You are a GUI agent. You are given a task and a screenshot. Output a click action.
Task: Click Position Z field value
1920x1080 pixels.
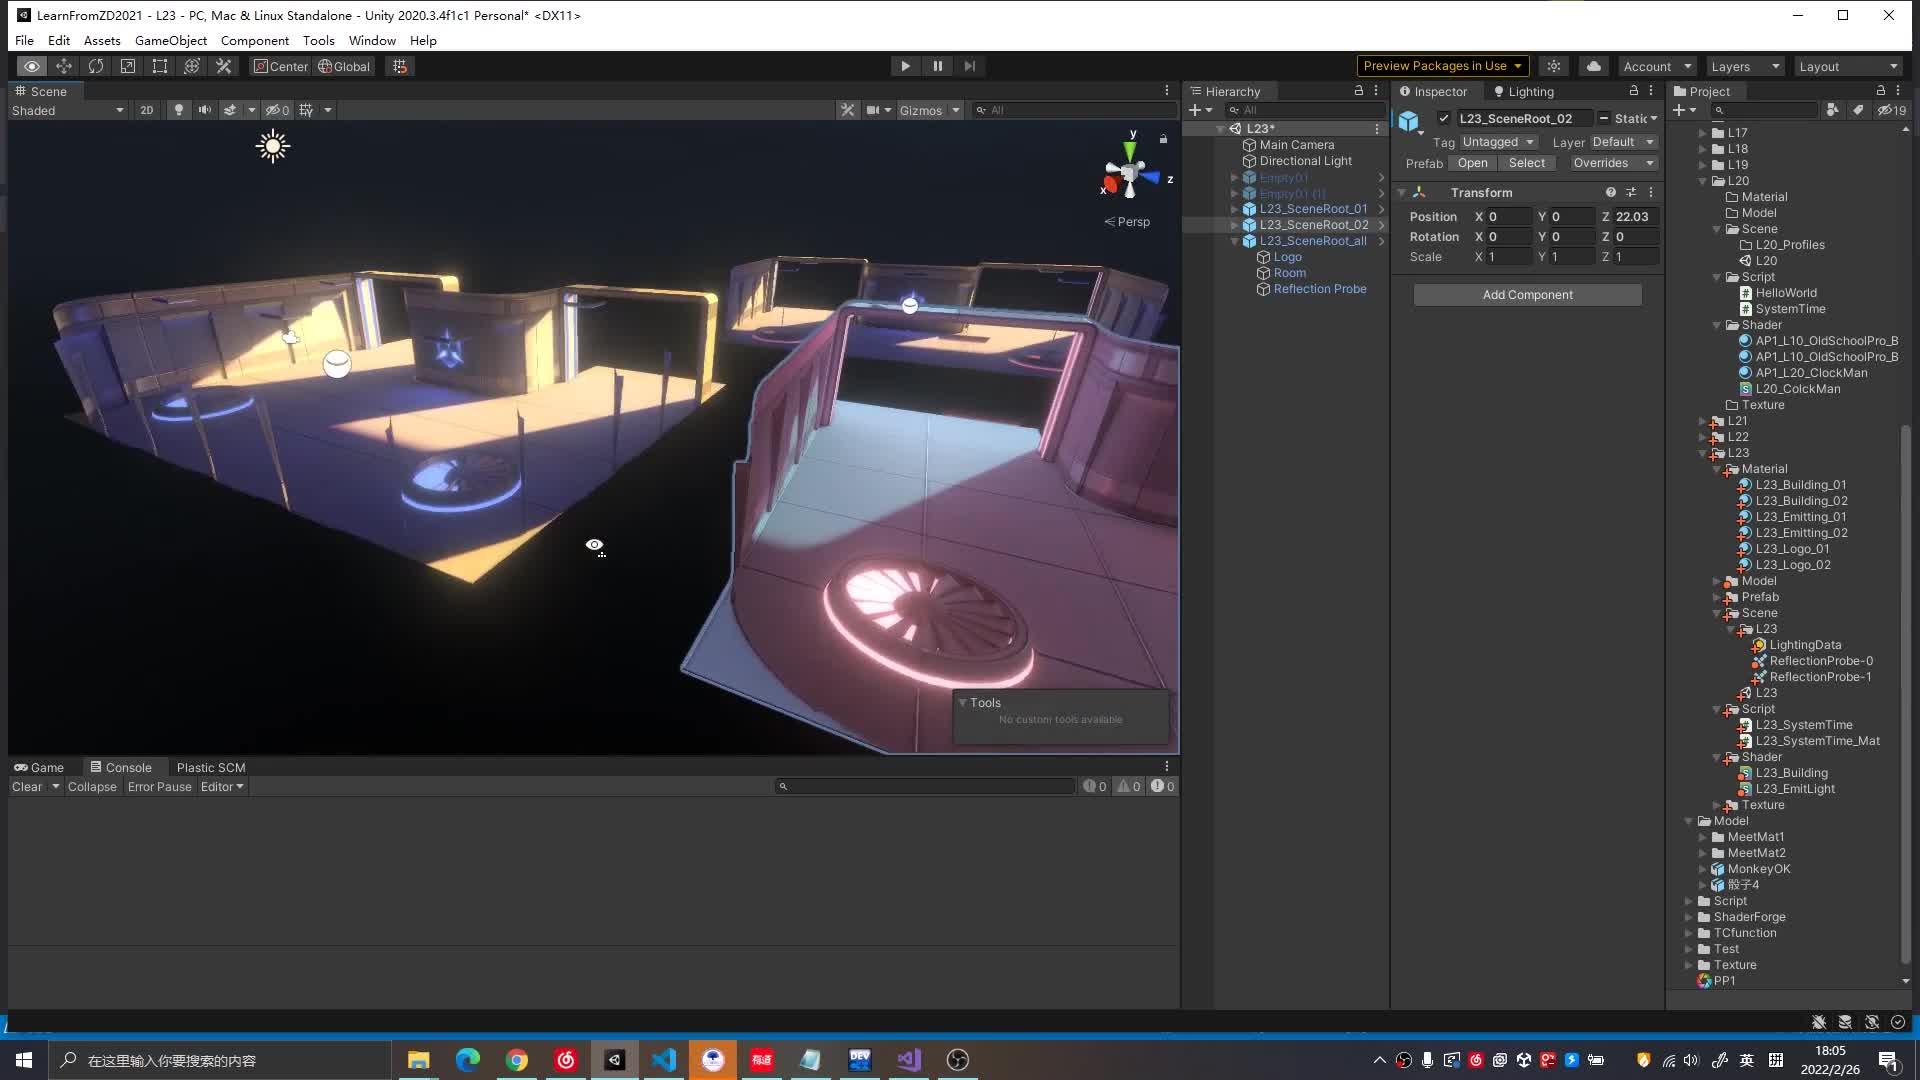[1636, 216]
